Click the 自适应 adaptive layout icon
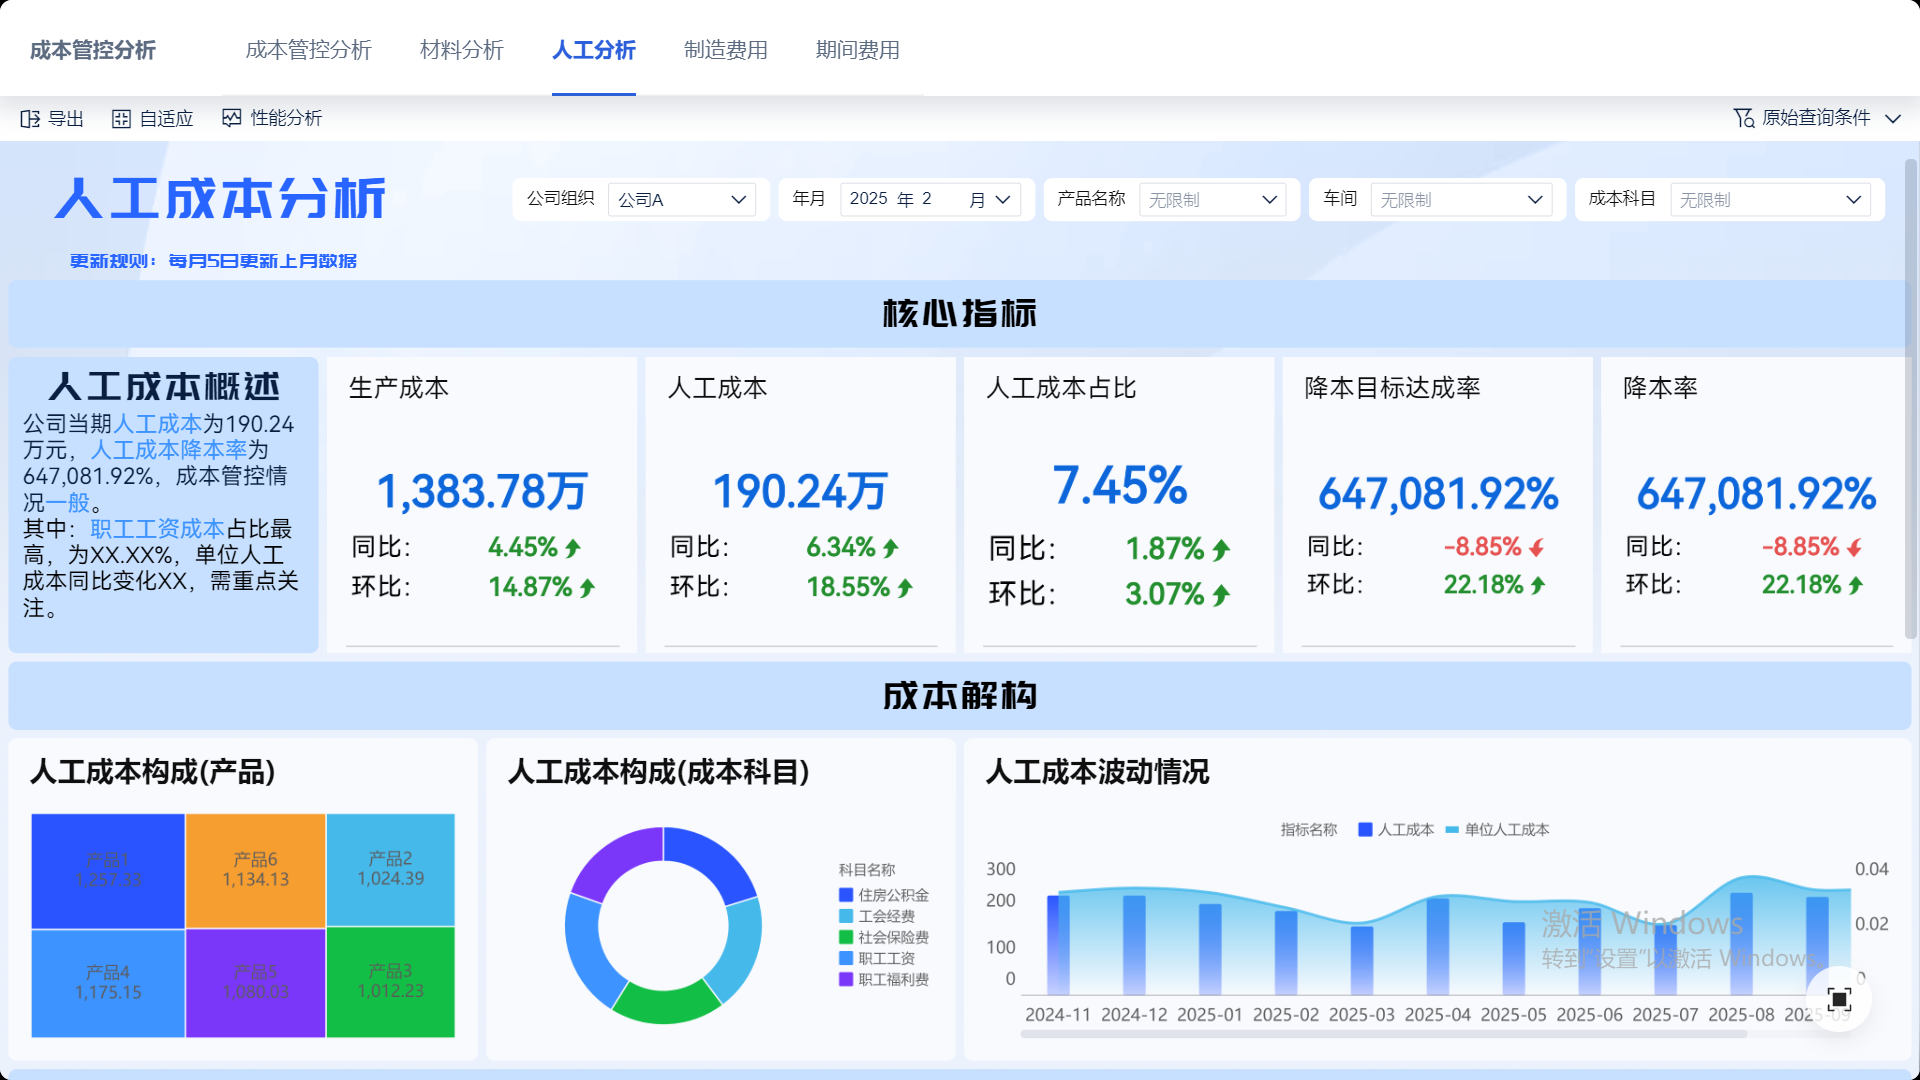This screenshot has height=1080, width=1920. (x=121, y=118)
